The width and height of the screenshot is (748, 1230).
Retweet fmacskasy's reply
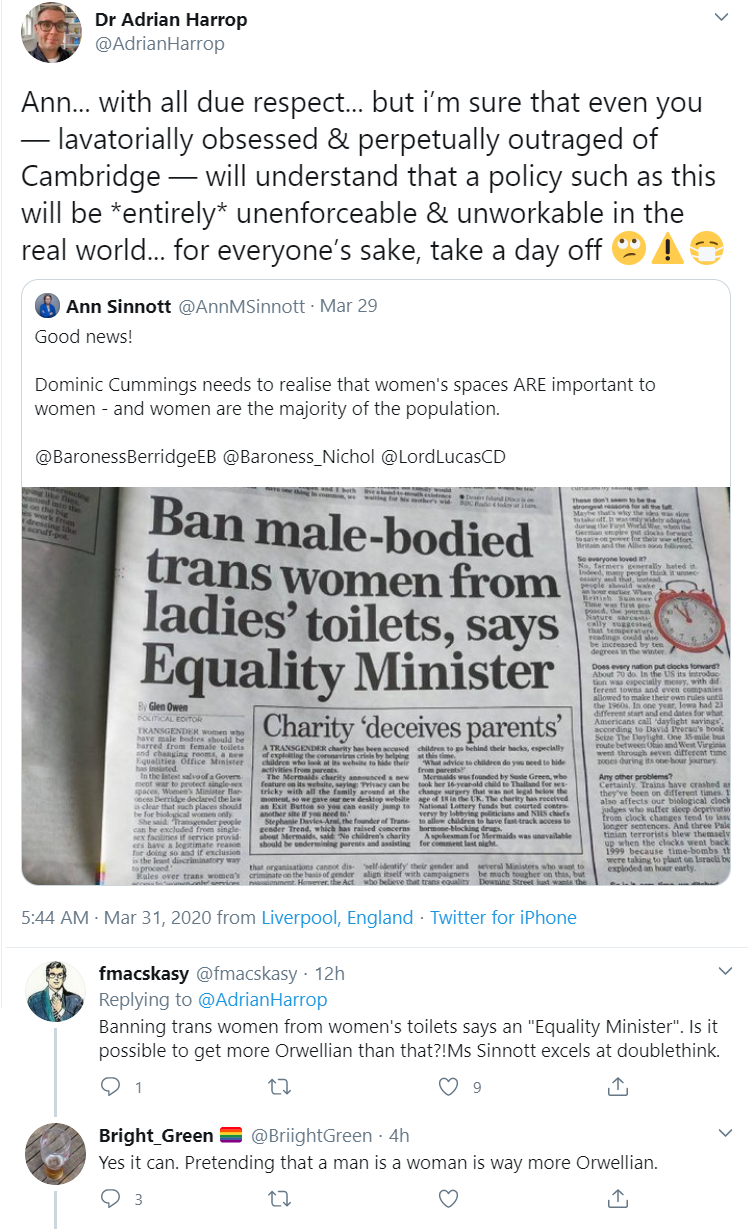point(281,1086)
